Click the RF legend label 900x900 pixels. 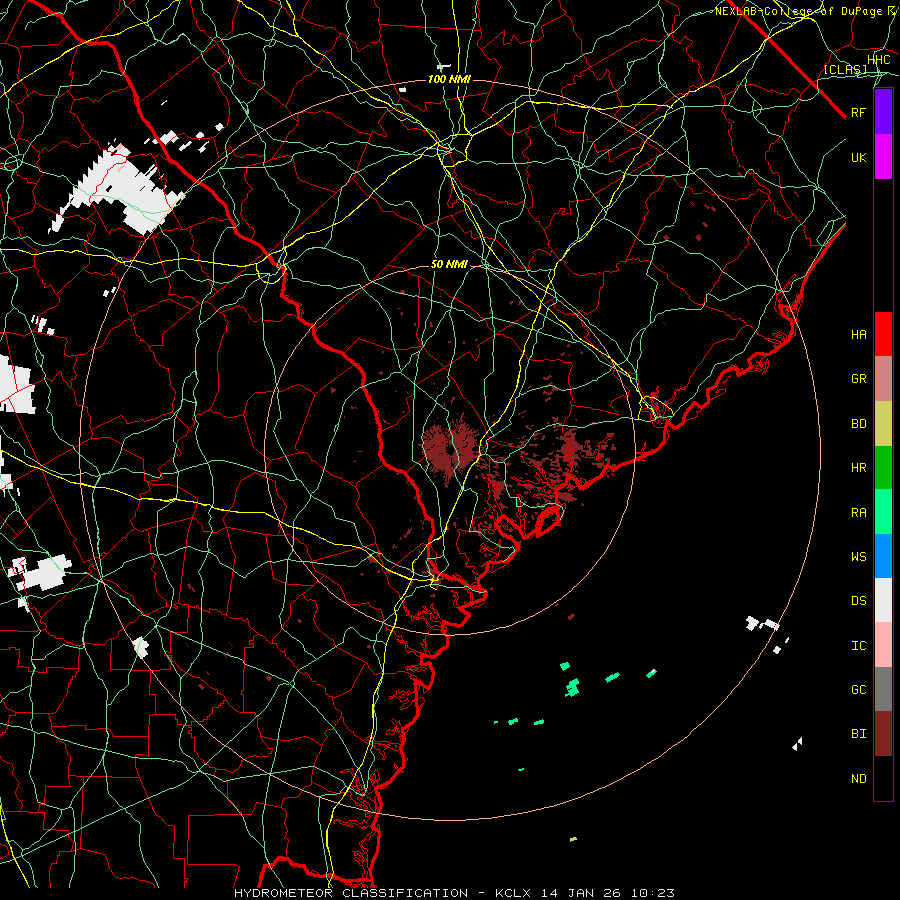point(858,112)
